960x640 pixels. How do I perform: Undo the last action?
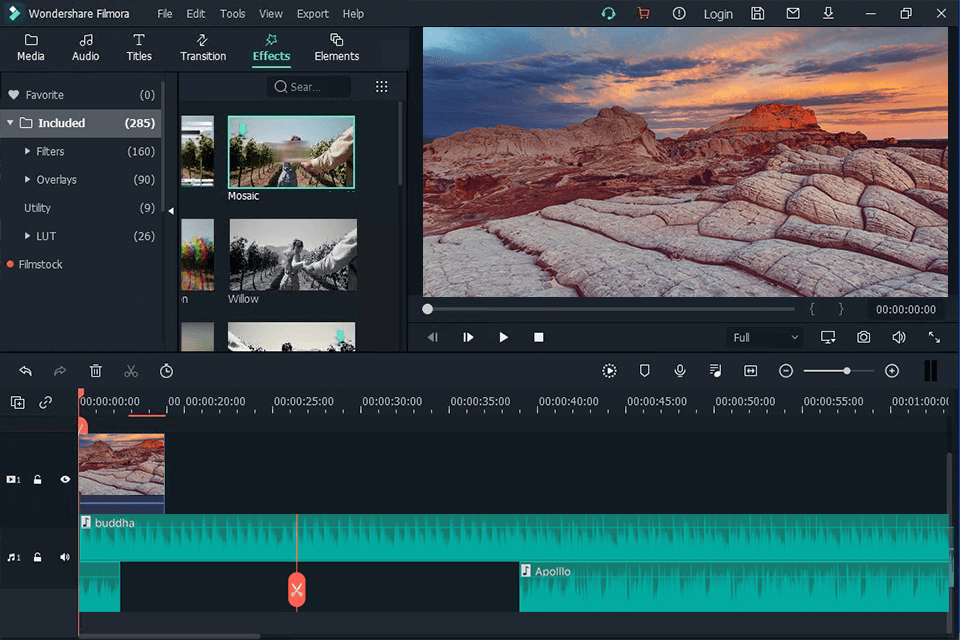(25, 371)
